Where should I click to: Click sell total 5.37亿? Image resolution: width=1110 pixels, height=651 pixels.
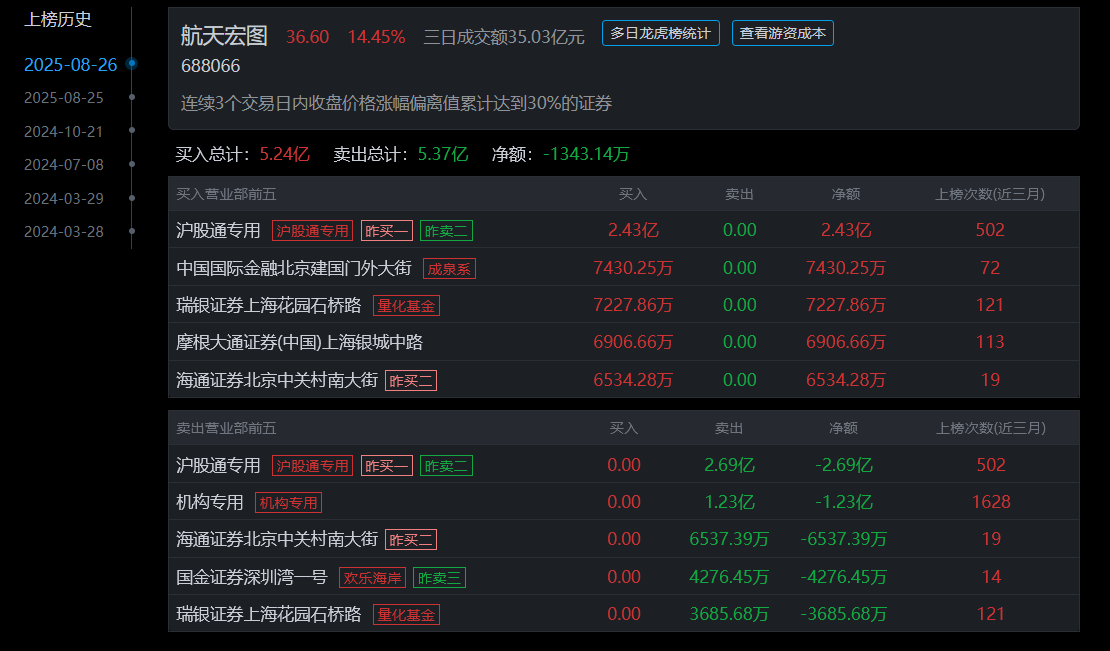pos(443,154)
